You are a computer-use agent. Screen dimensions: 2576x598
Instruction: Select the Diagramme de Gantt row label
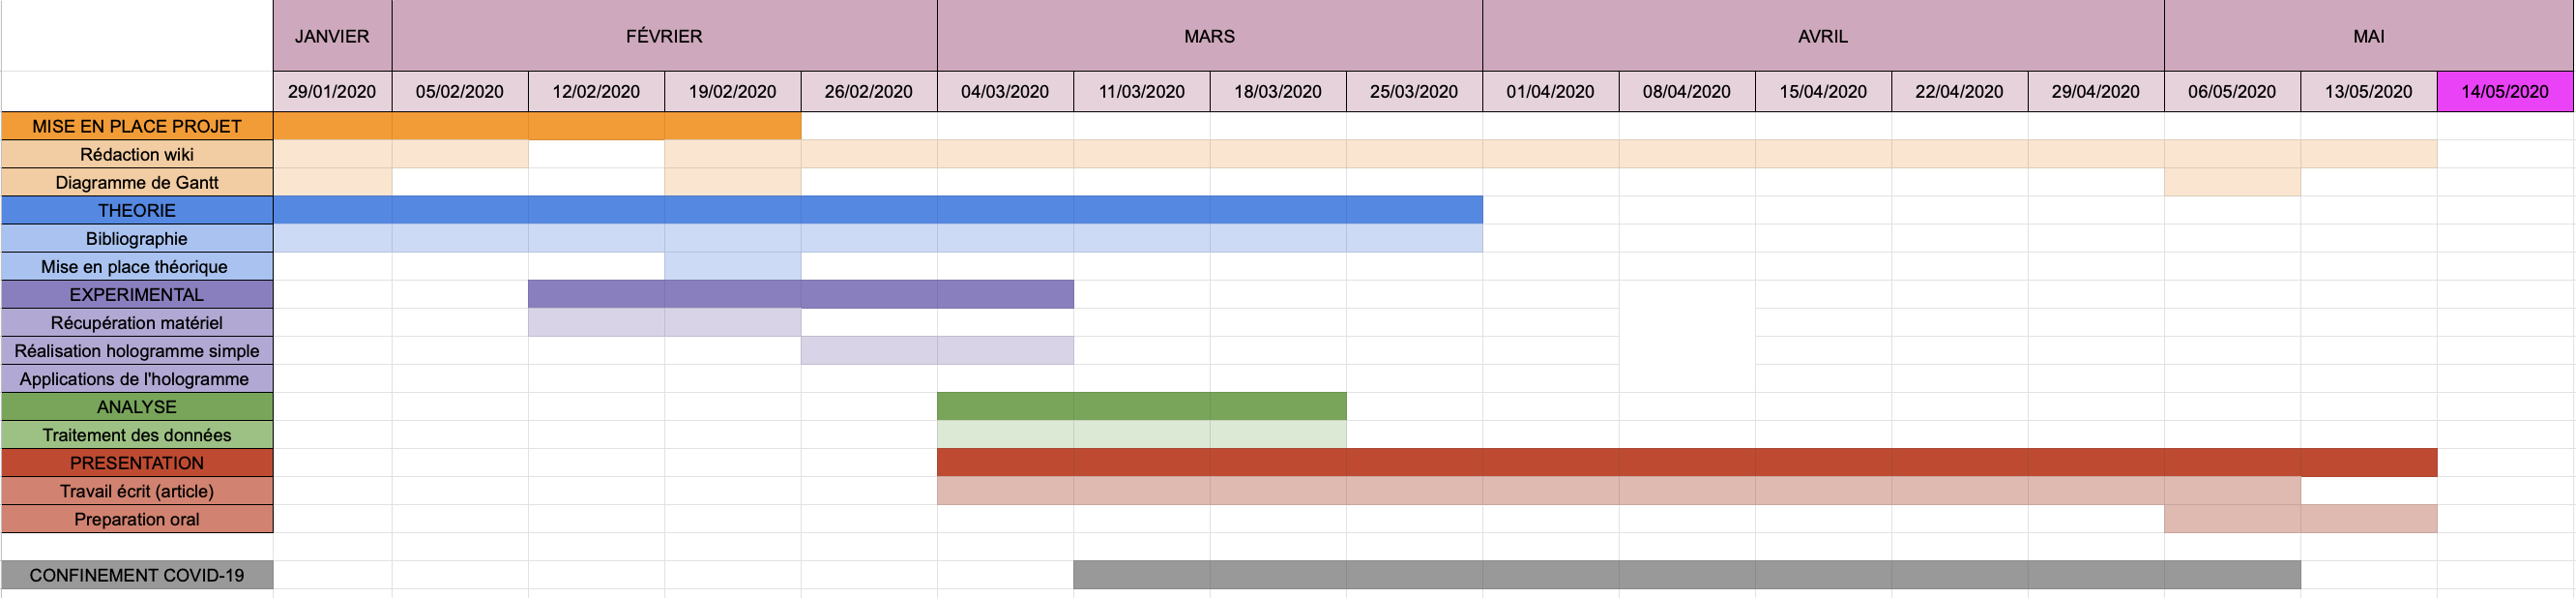click(137, 182)
